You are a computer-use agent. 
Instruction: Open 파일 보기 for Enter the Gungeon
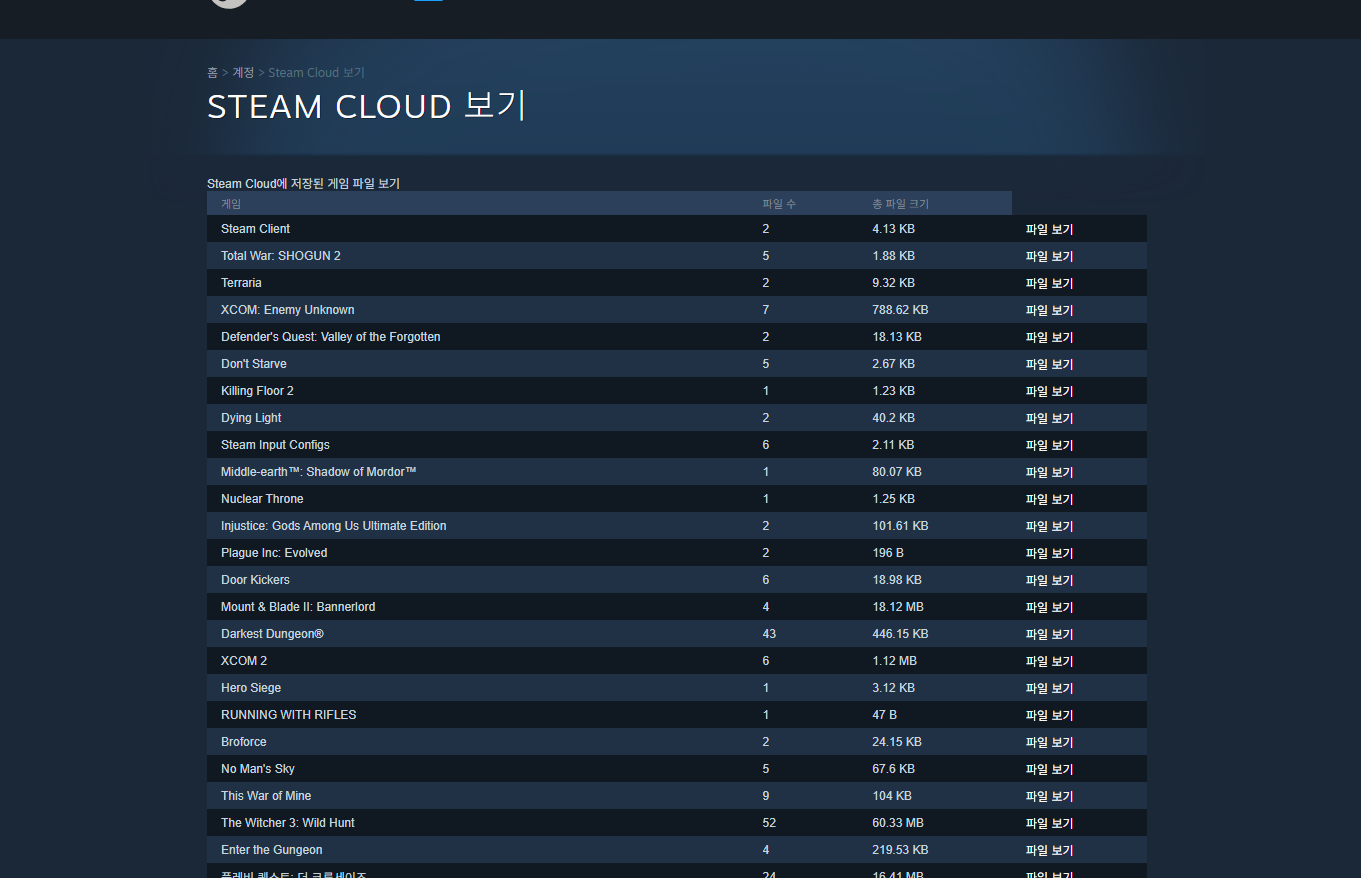tap(1049, 850)
